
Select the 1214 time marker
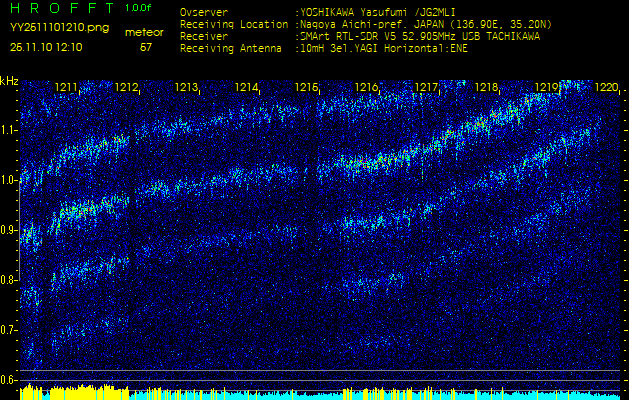click(x=246, y=88)
